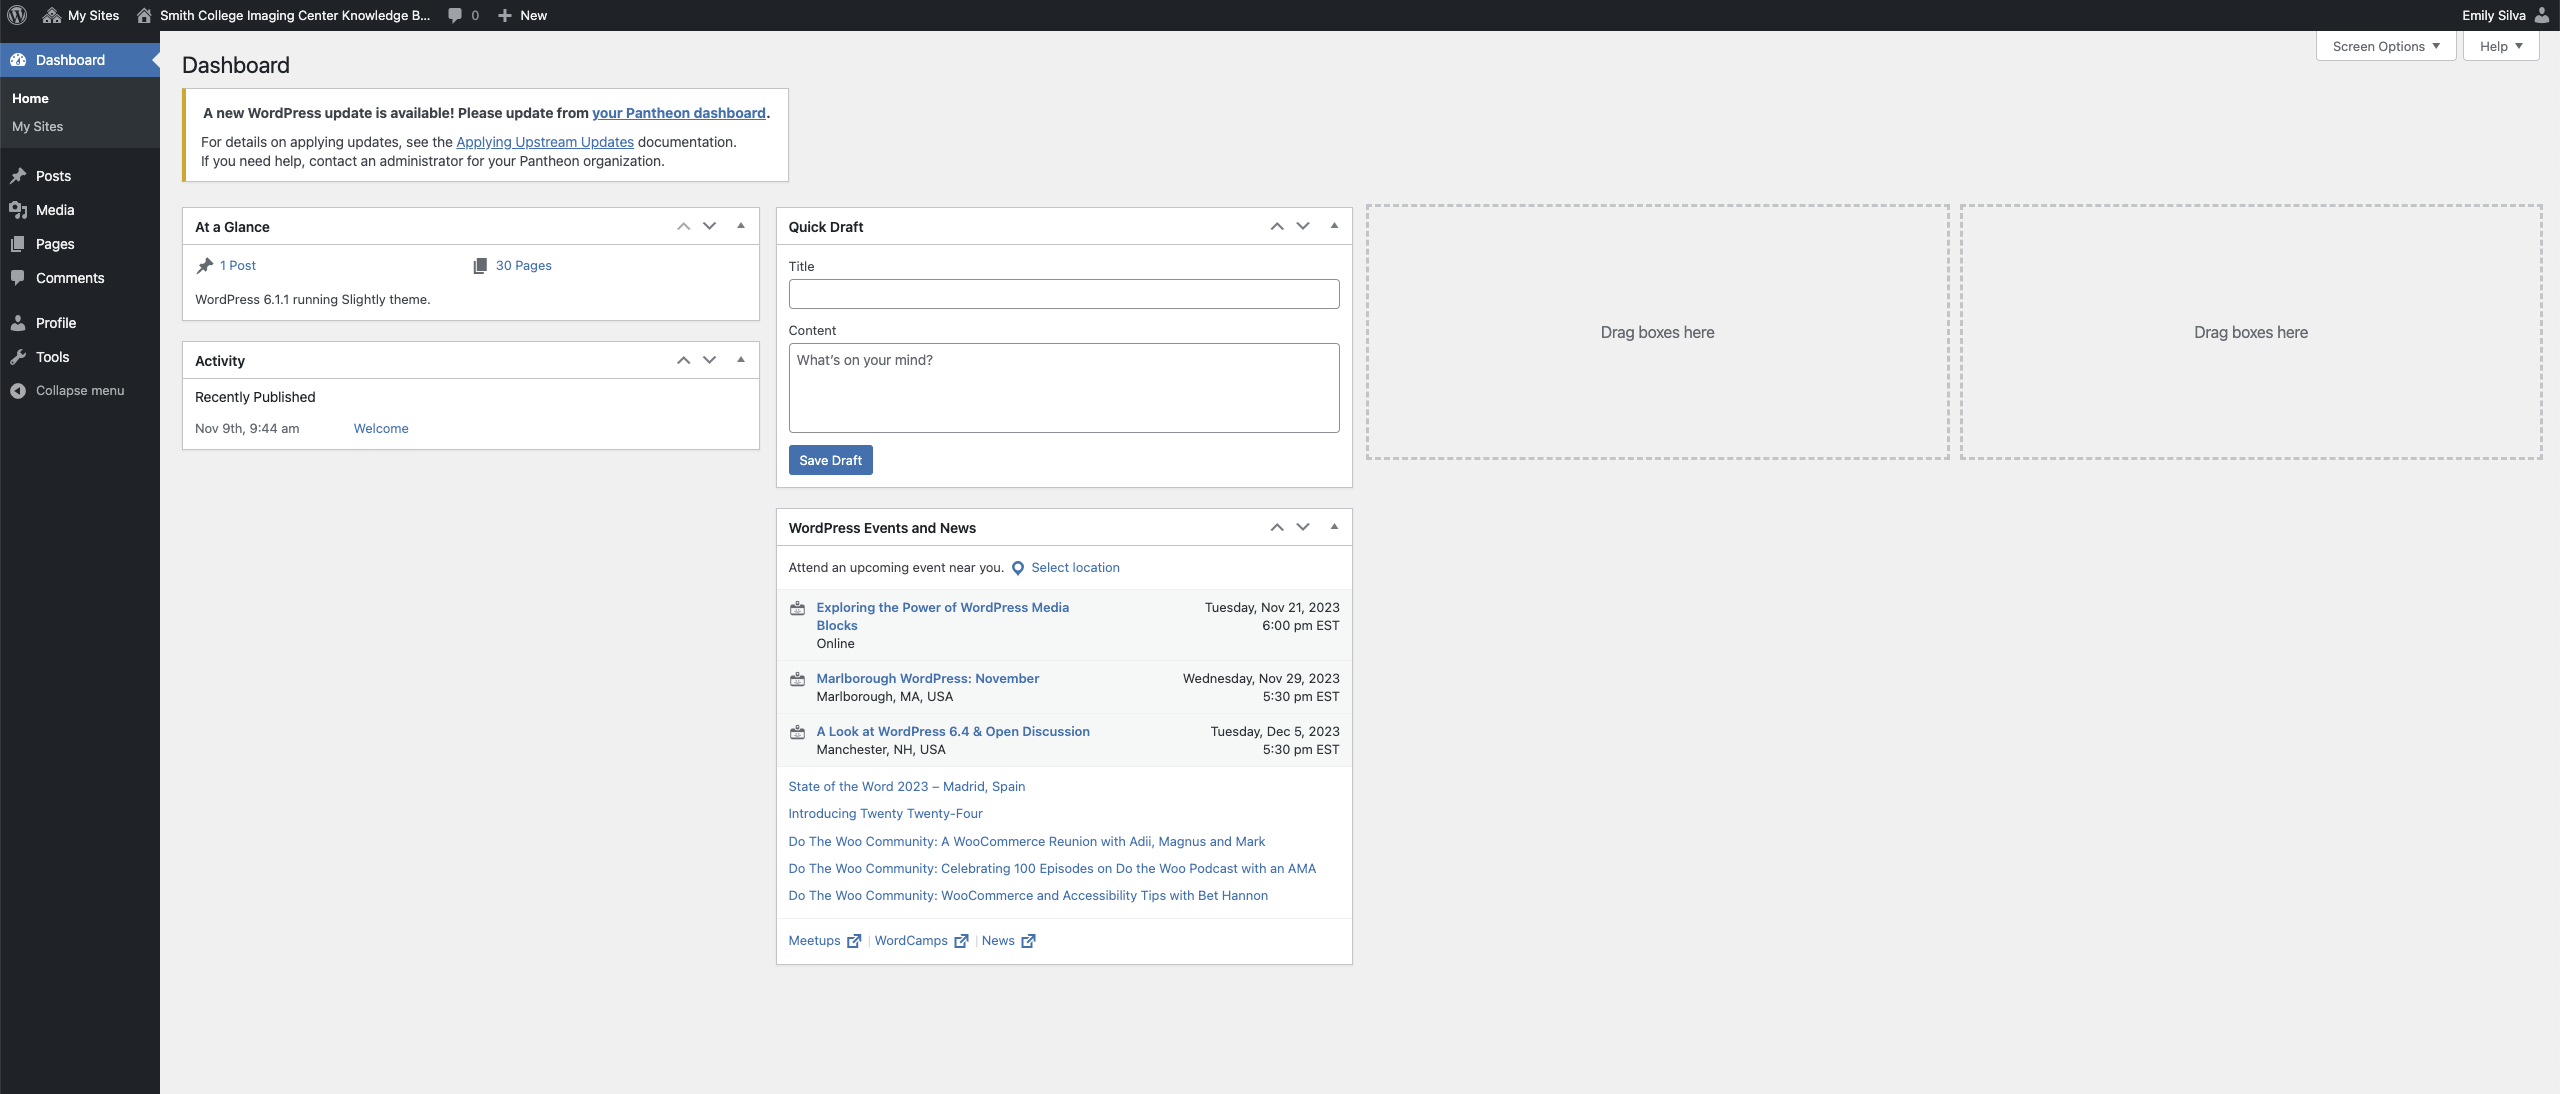The image size is (2560, 1094).
Task: Toggle Activity panel collapse
Action: click(x=741, y=360)
